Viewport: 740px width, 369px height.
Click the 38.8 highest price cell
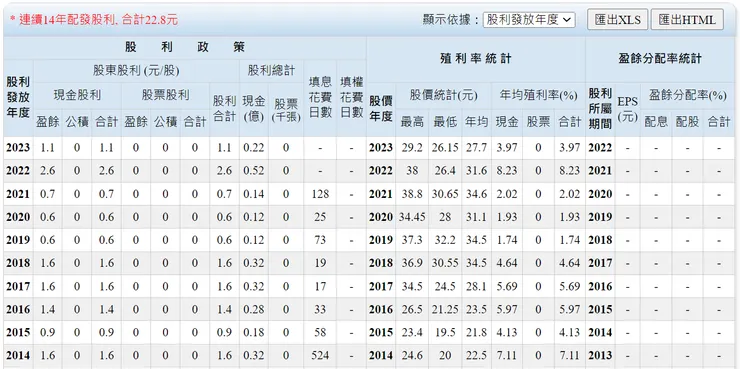point(412,194)
